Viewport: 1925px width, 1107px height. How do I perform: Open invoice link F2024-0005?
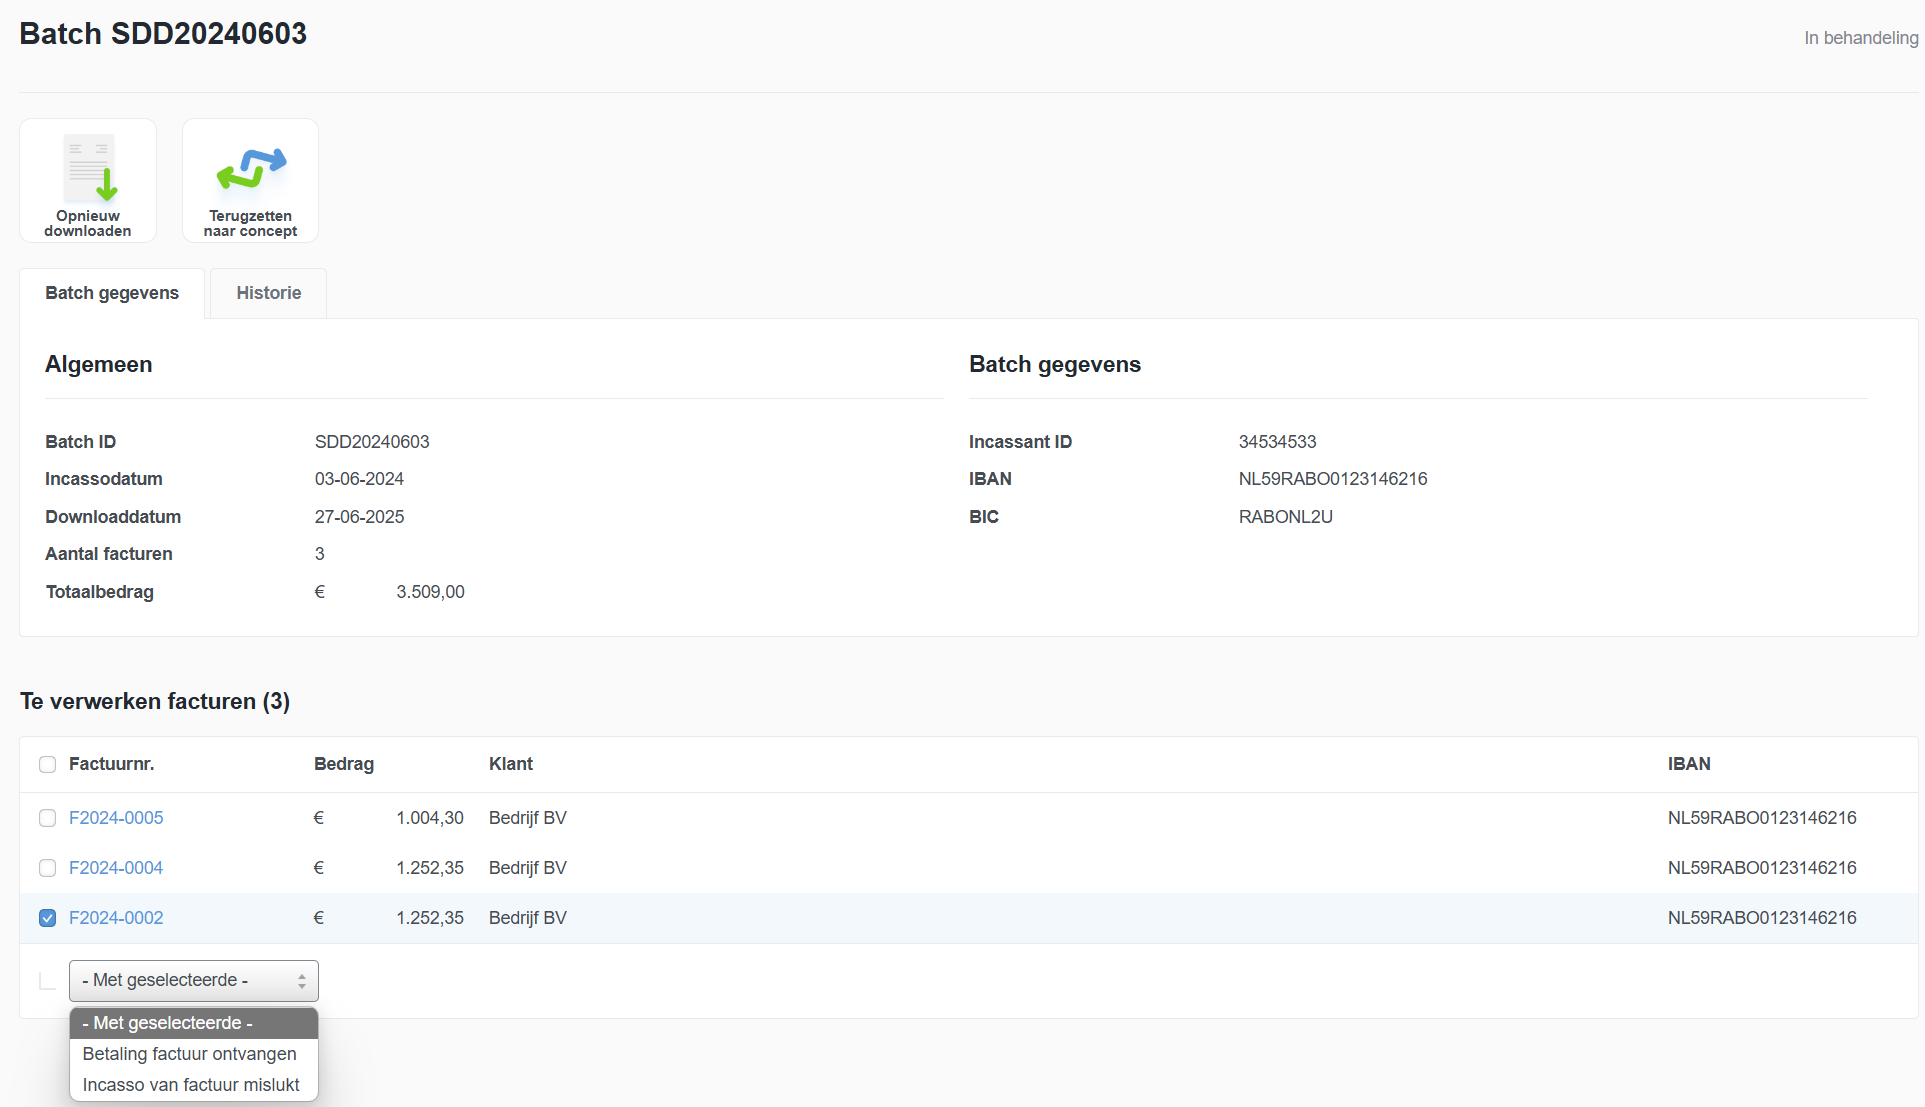(x=116, y=818)
